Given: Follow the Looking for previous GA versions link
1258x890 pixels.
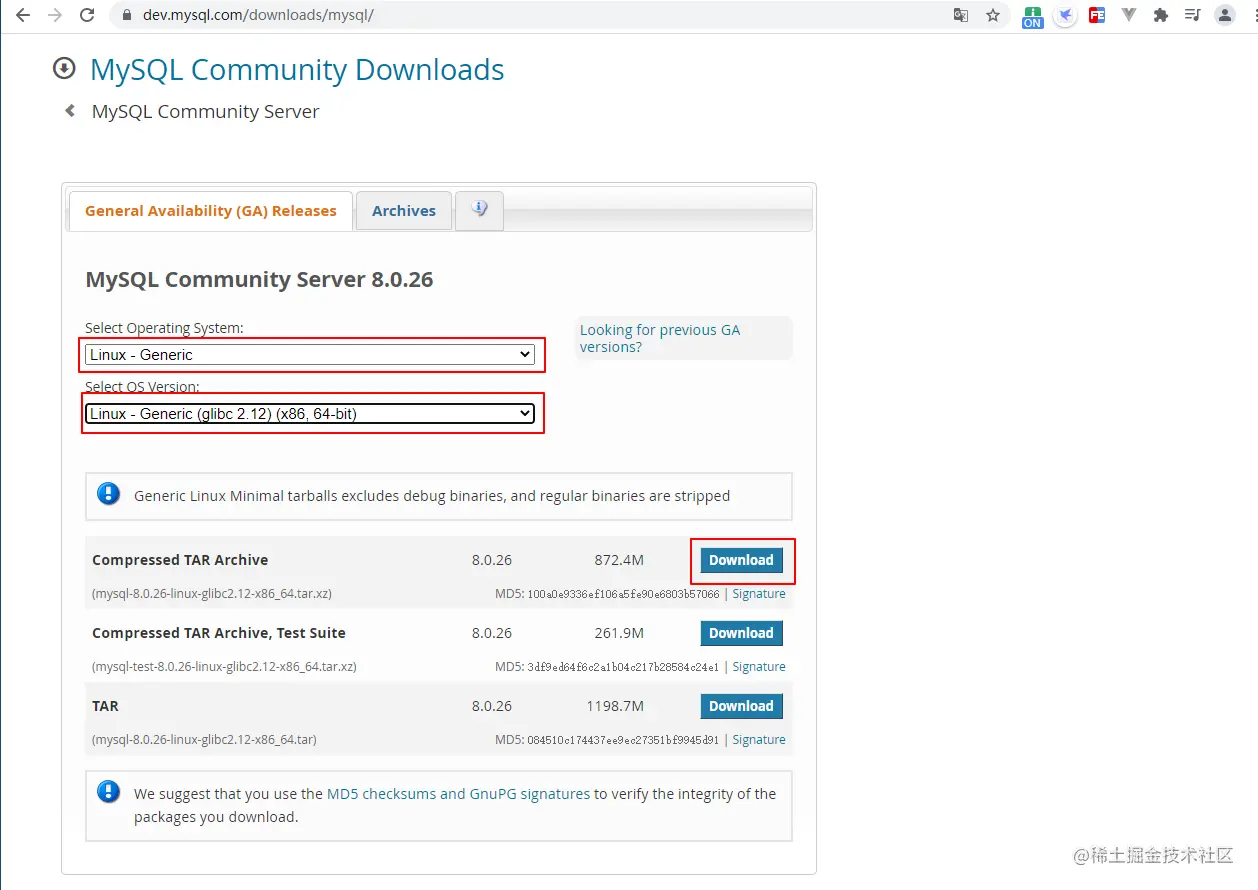Looking at the screenshot, I should point(660,338).
